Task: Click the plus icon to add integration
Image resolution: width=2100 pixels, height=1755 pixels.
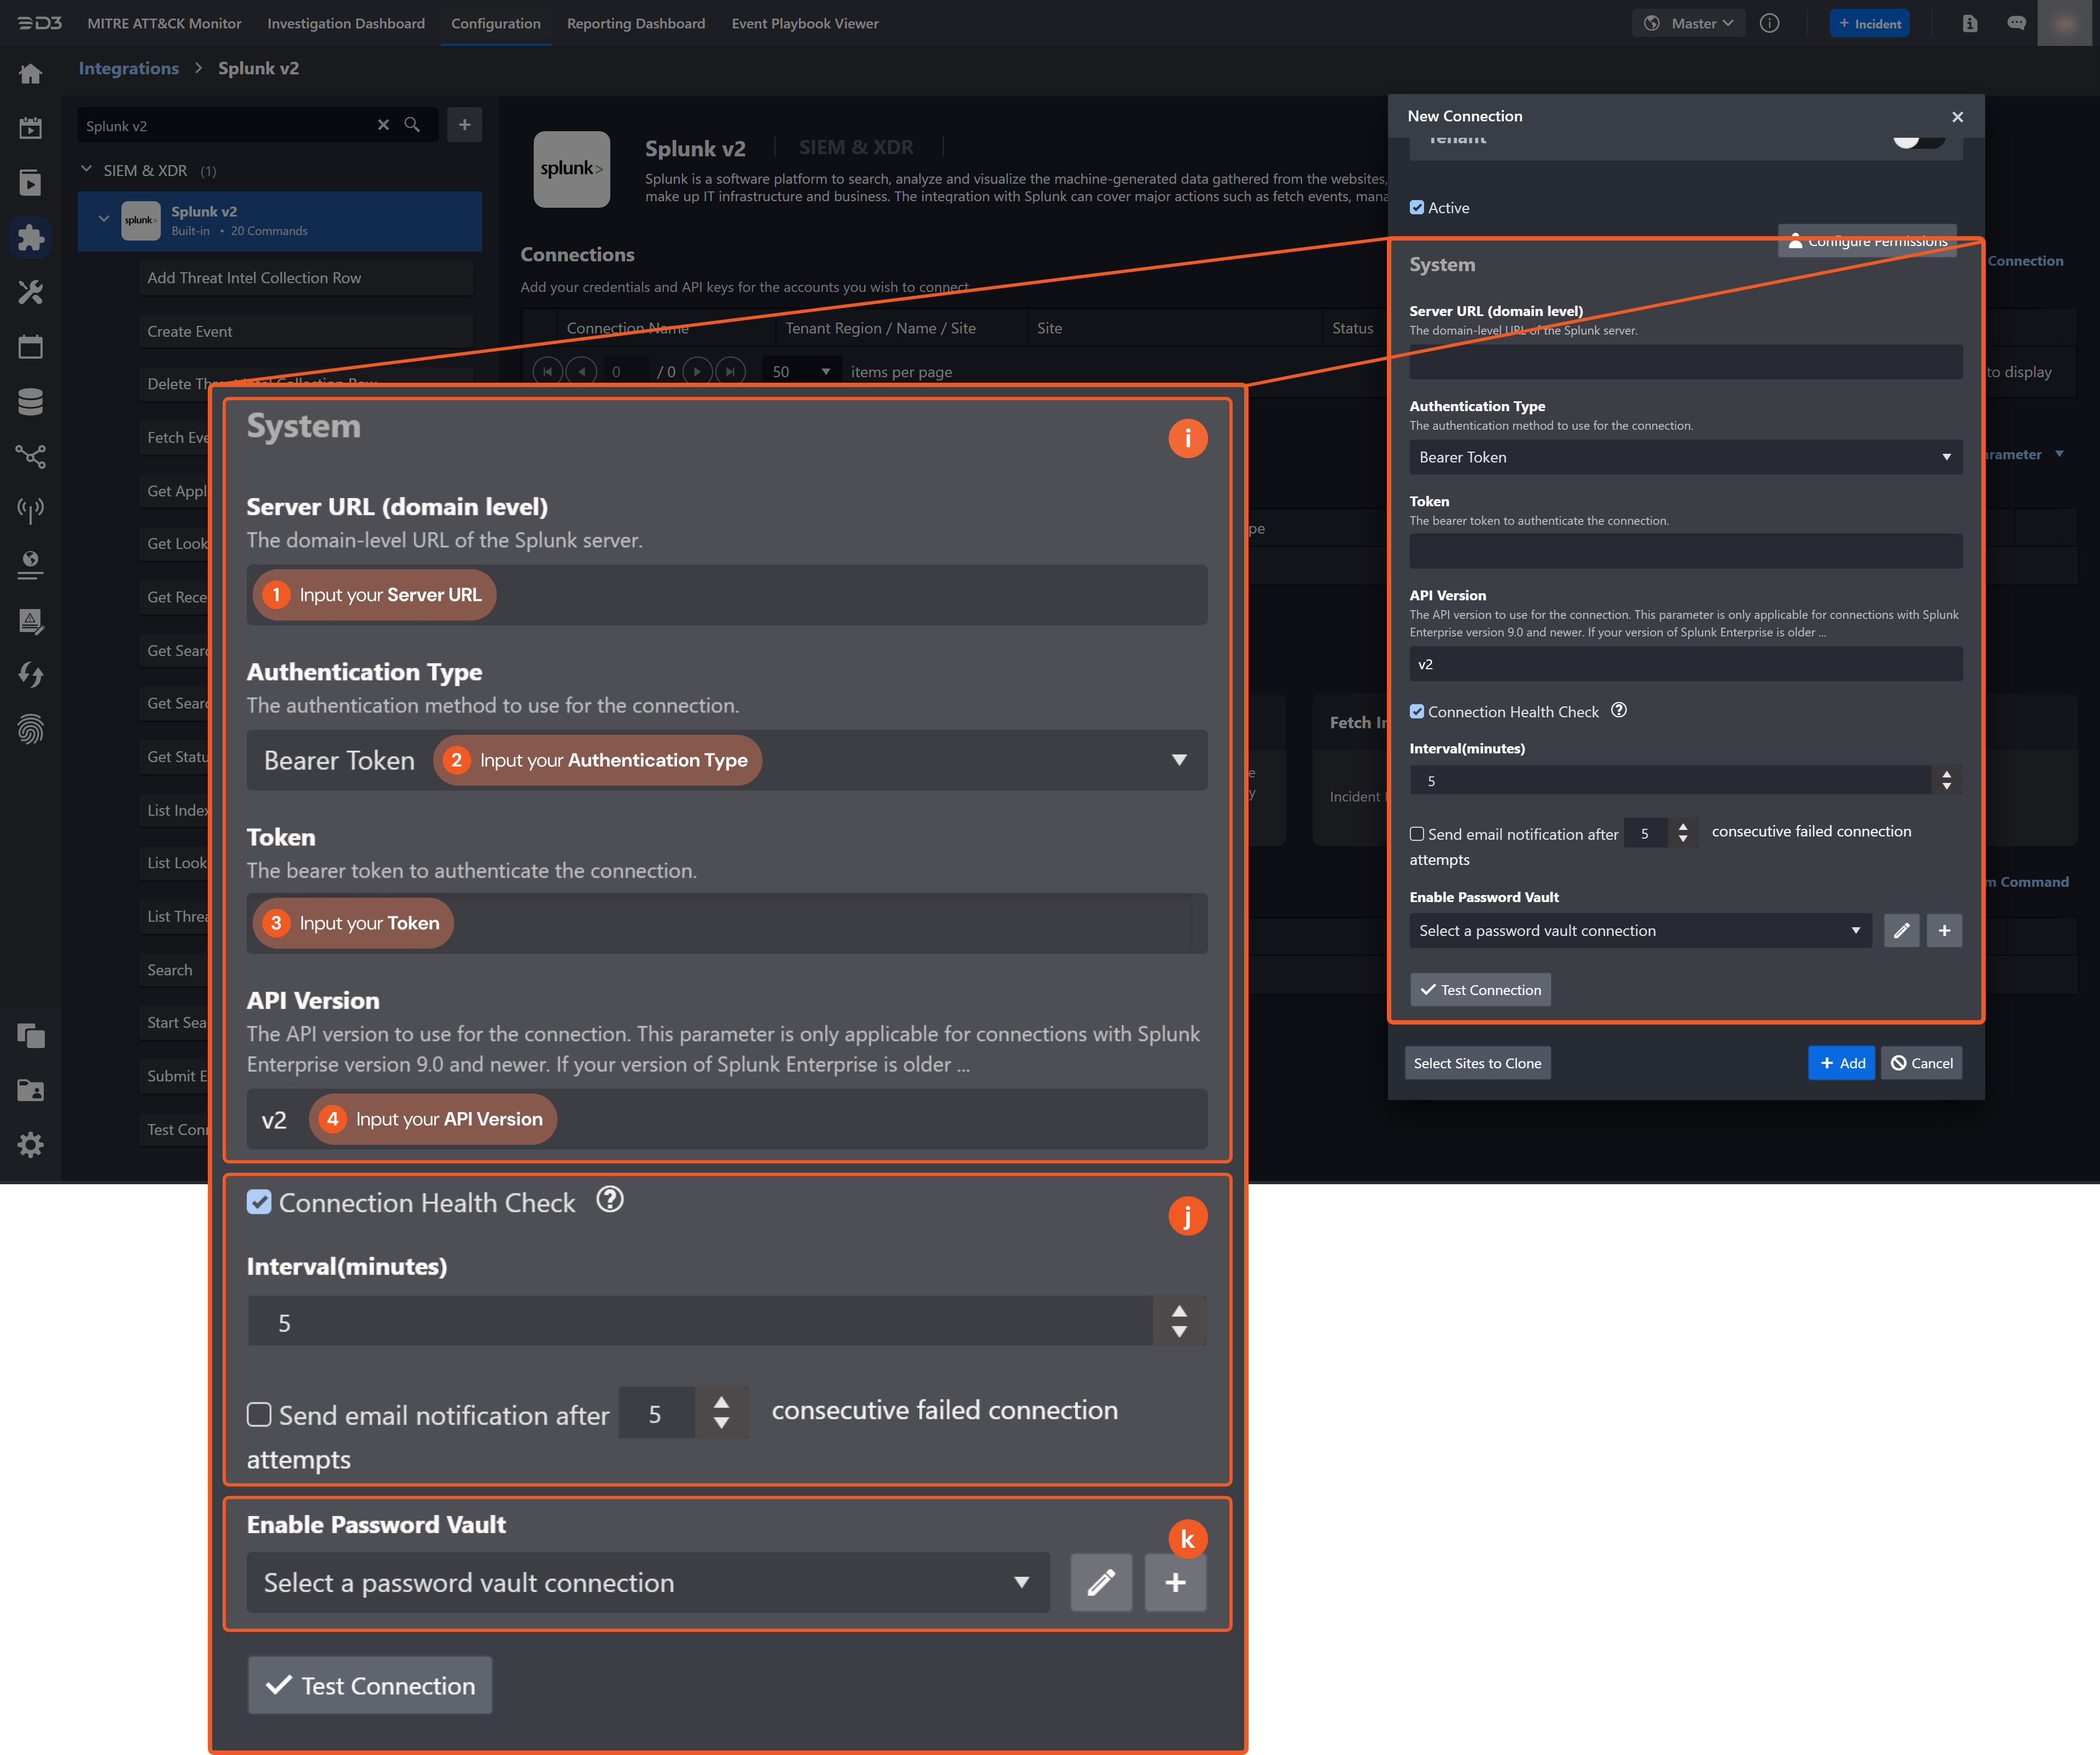Action: (464, 125)
